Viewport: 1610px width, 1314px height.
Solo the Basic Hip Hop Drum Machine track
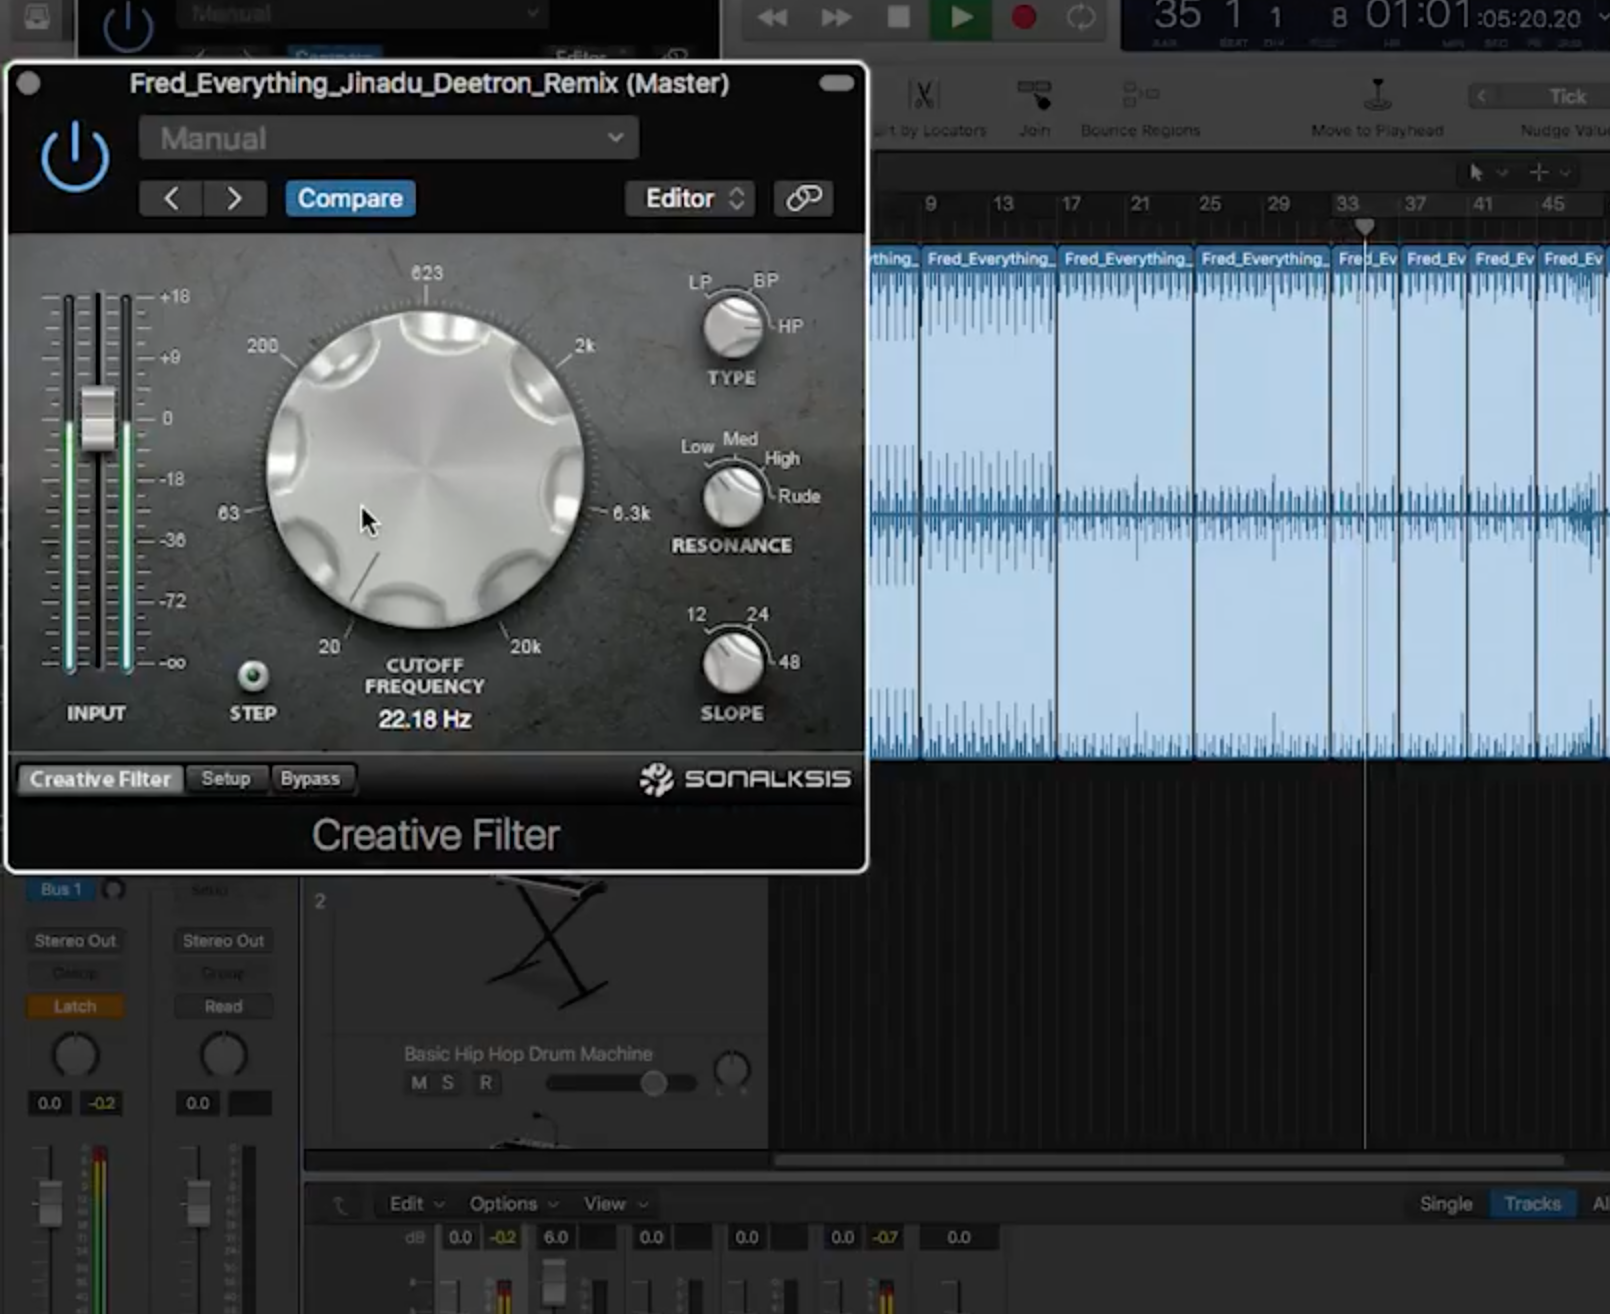click(x=448, y=1083)
